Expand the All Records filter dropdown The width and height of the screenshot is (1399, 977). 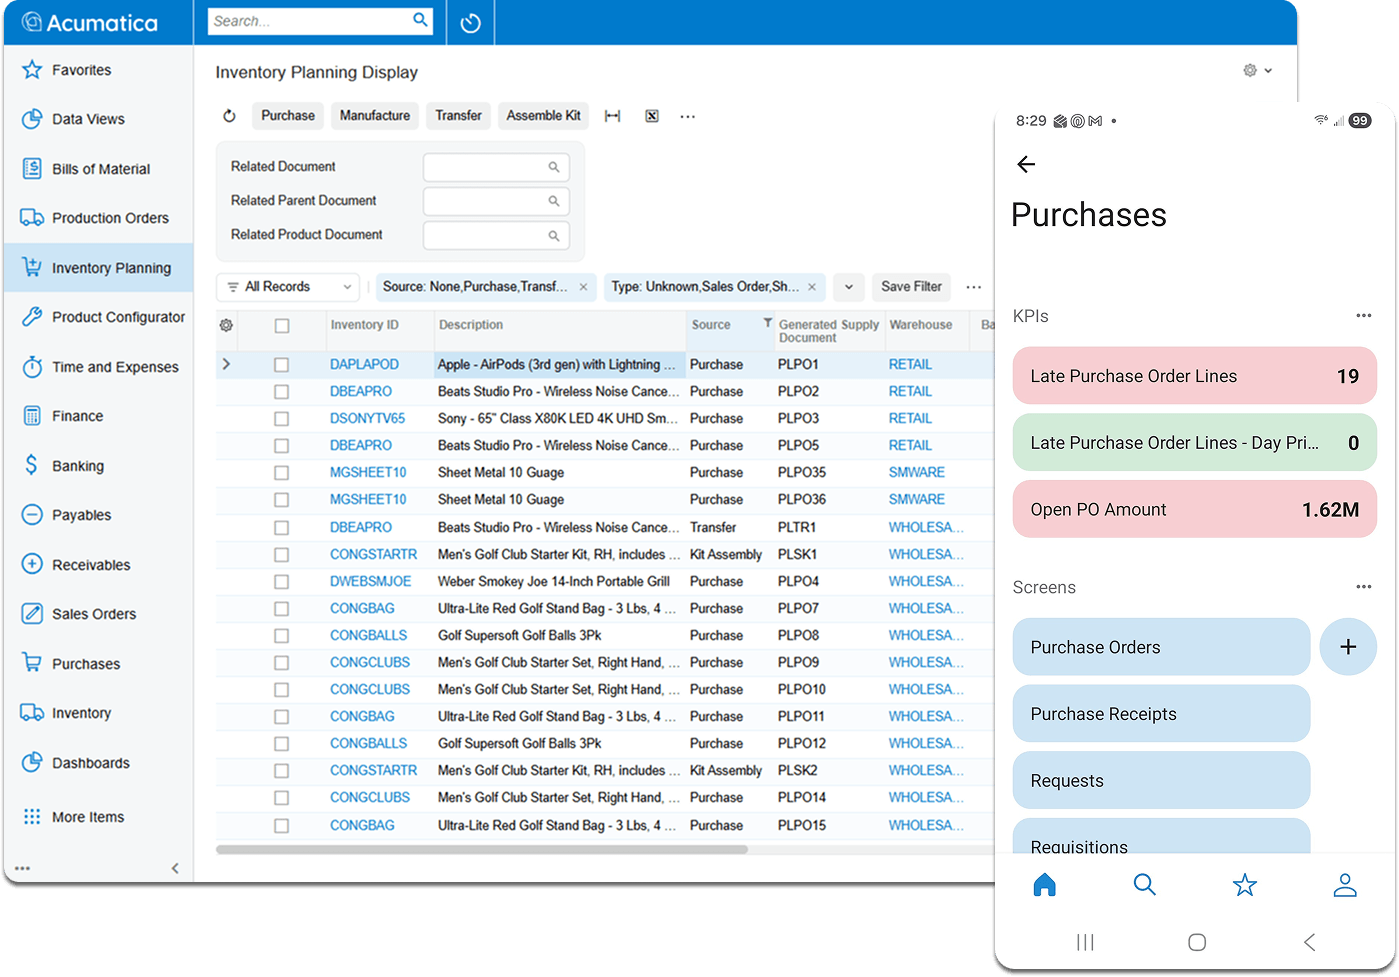pos(287,287)
